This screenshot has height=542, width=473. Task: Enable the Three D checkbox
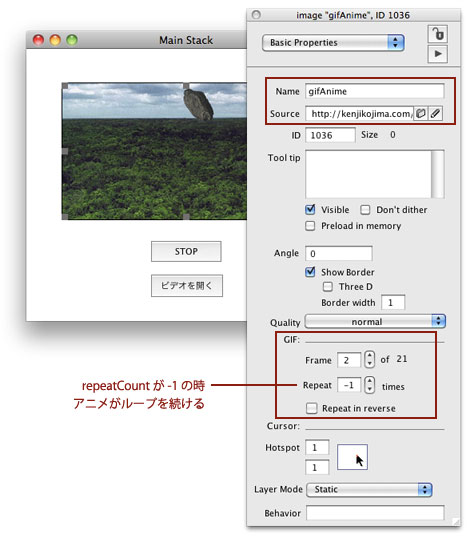coord(327,287)
